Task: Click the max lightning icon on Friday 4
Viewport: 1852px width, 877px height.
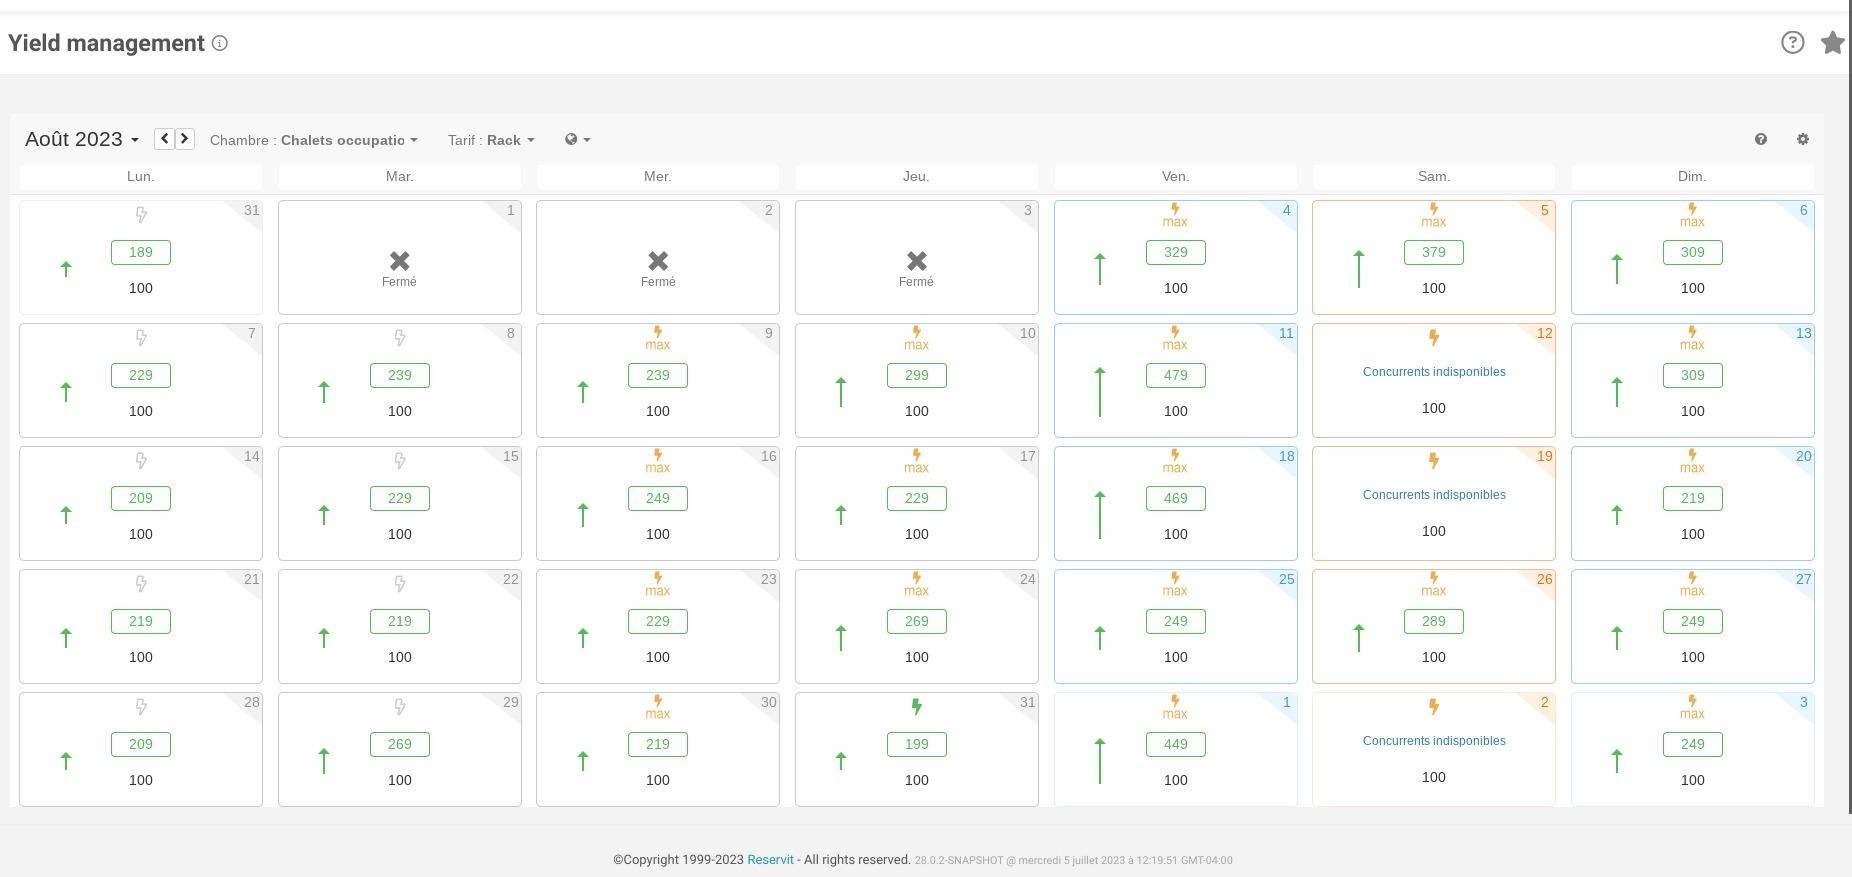Action: click(1175, 215)
